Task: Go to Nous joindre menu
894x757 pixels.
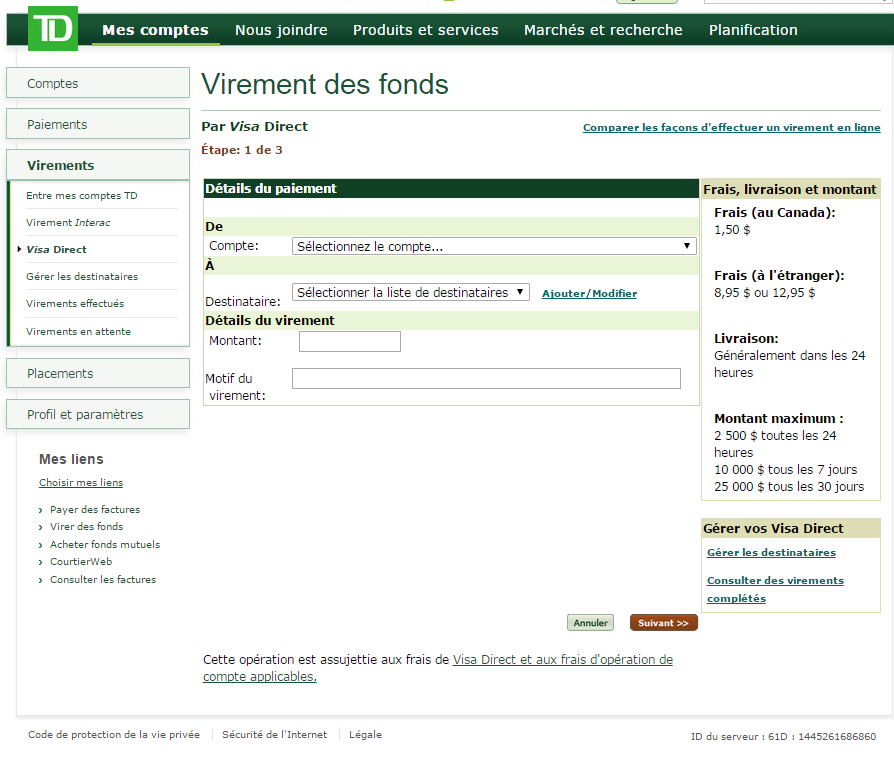Action: [x=281, y=30]
